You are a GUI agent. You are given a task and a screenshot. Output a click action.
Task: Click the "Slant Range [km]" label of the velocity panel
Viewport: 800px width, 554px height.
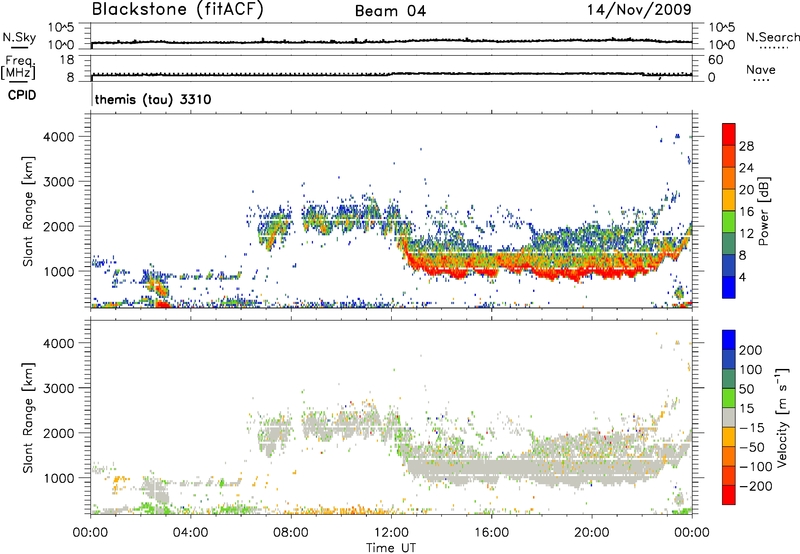point(28,418)
